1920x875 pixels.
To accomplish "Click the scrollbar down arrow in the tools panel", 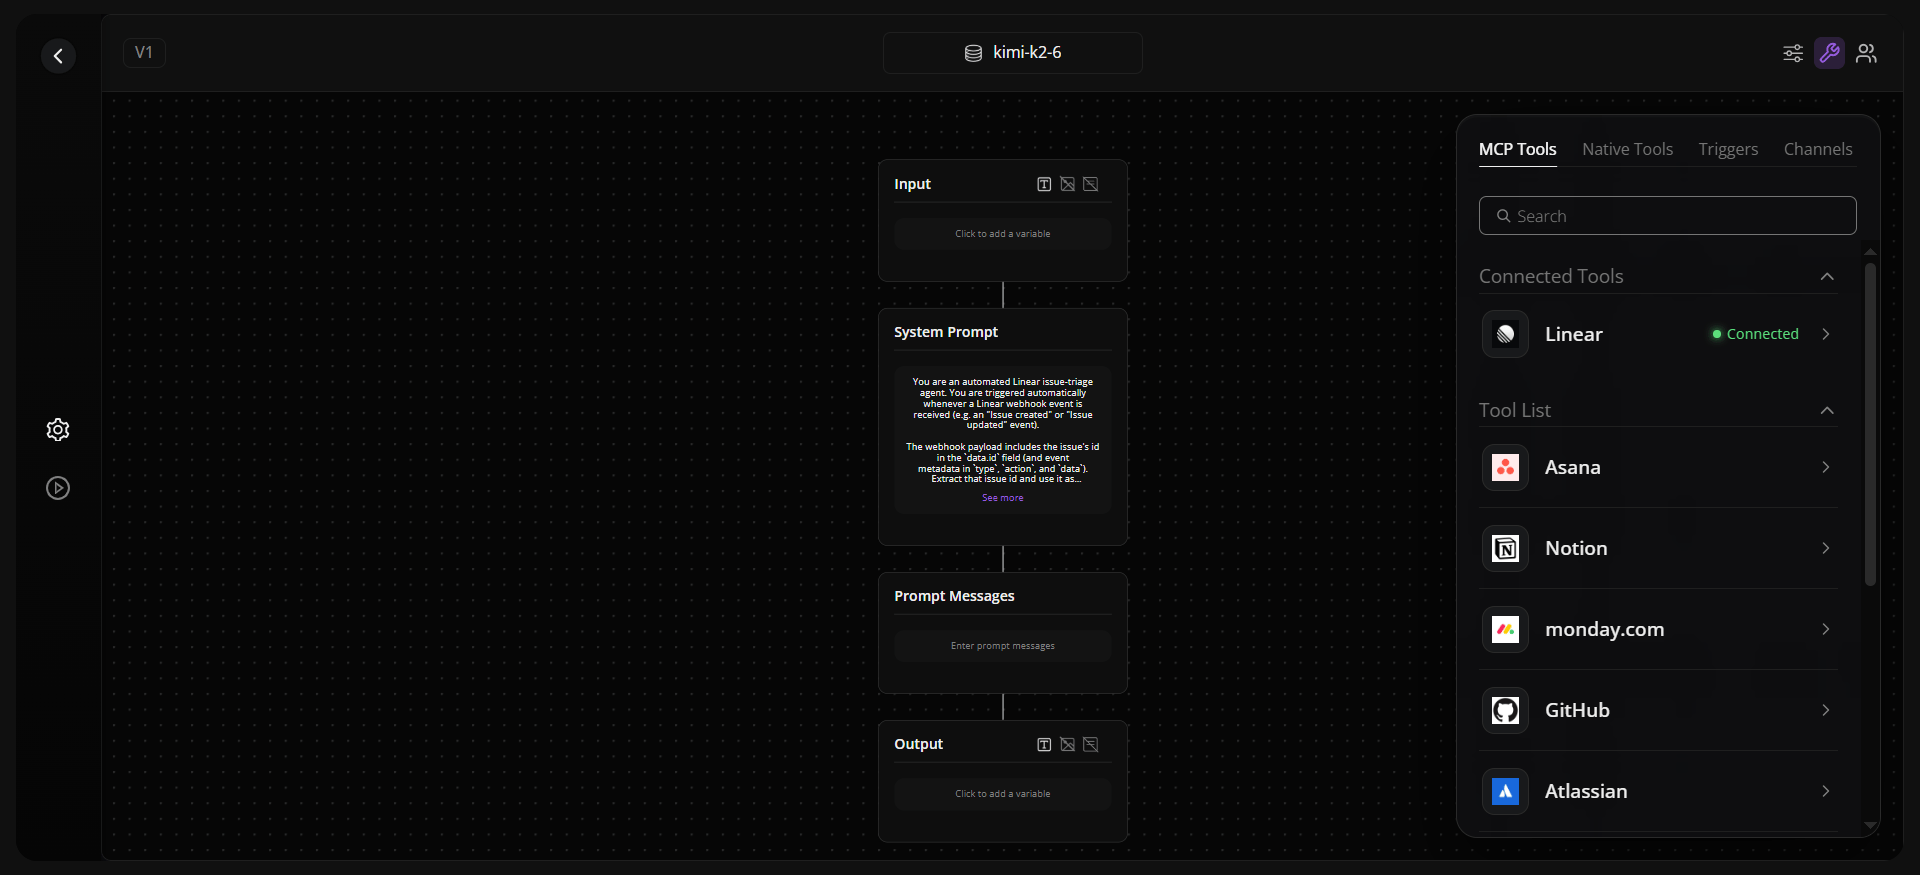I will 1870,826.
